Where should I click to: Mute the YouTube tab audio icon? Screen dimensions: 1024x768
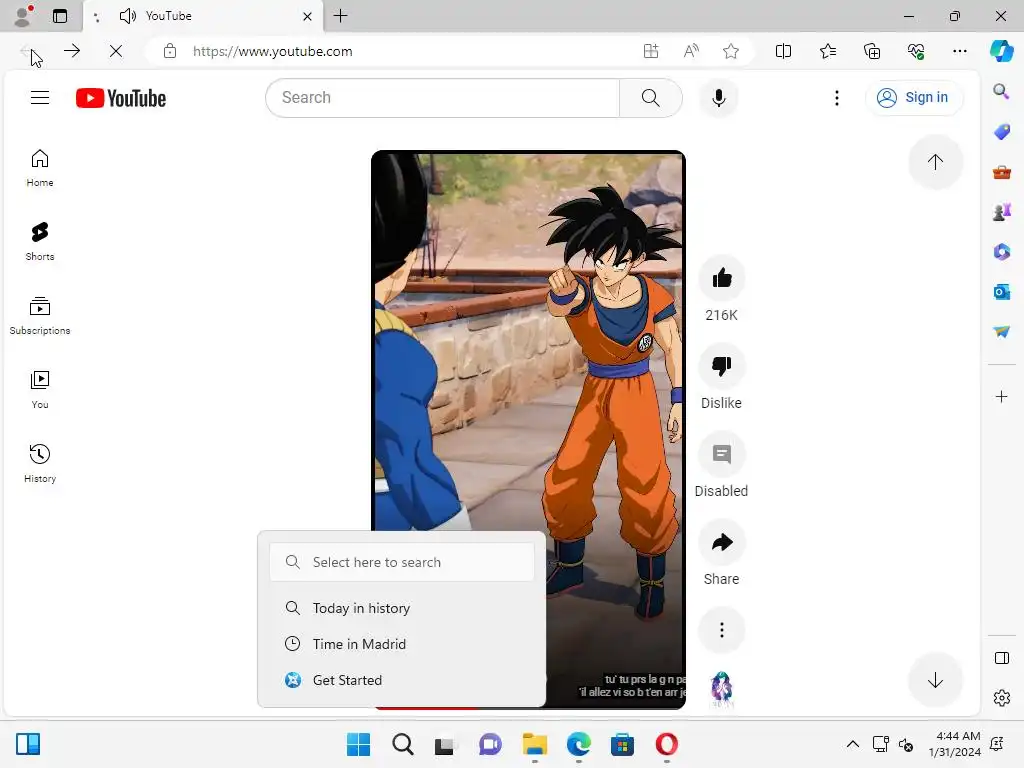(127, 16)
